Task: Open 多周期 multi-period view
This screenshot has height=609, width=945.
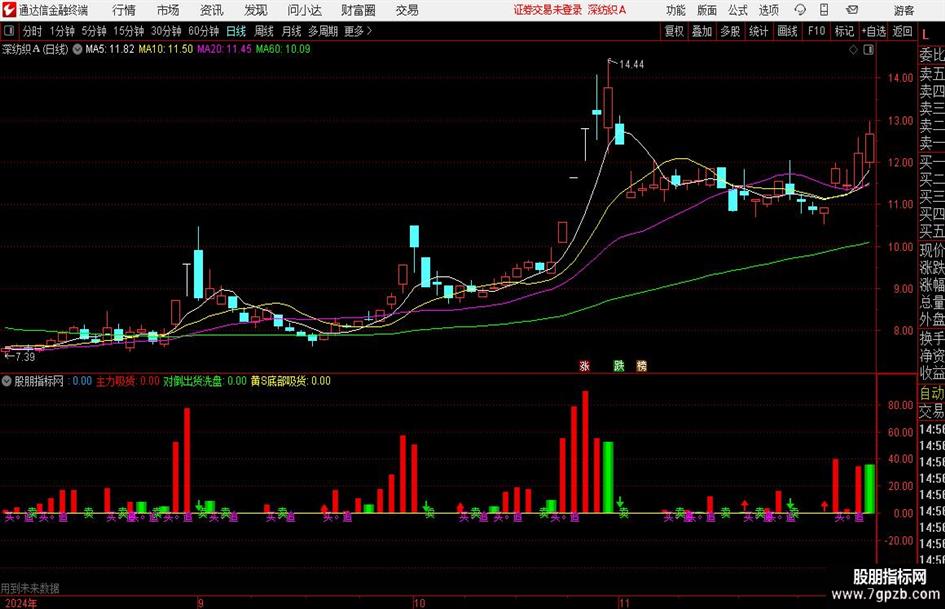Action: [323, 31]
